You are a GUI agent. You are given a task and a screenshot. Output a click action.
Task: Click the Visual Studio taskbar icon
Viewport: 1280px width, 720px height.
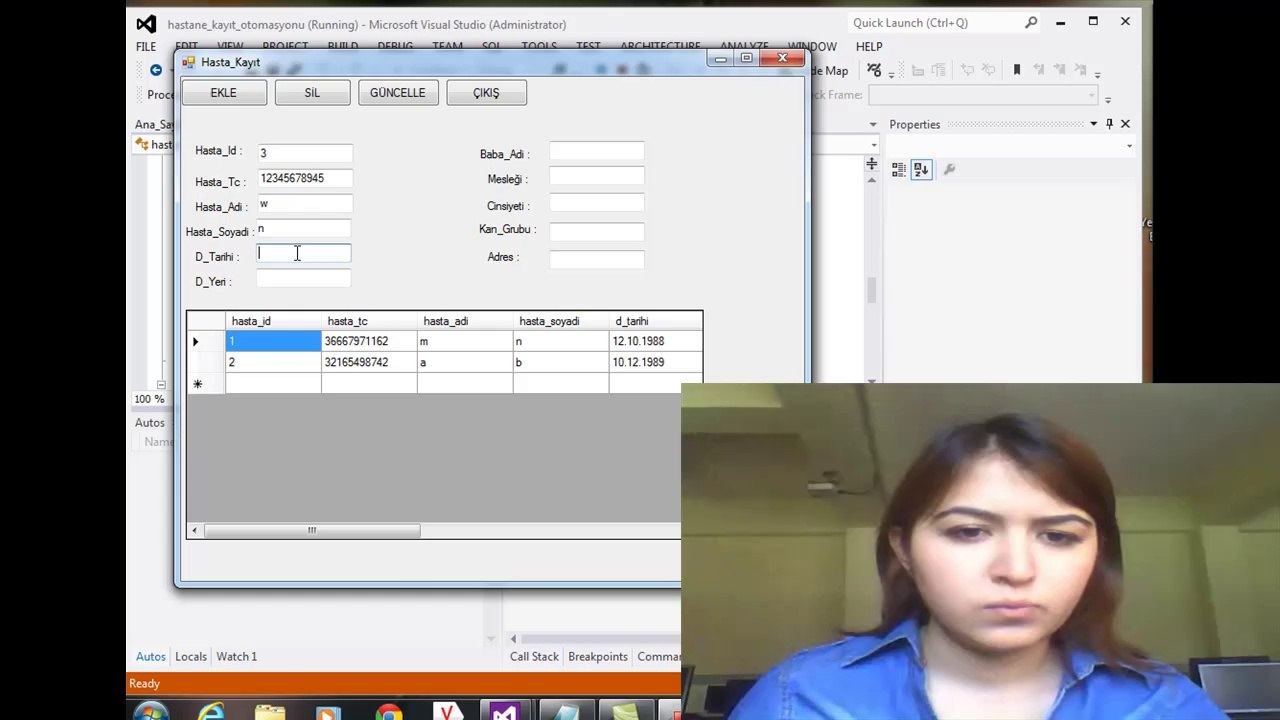click(506, 712)
